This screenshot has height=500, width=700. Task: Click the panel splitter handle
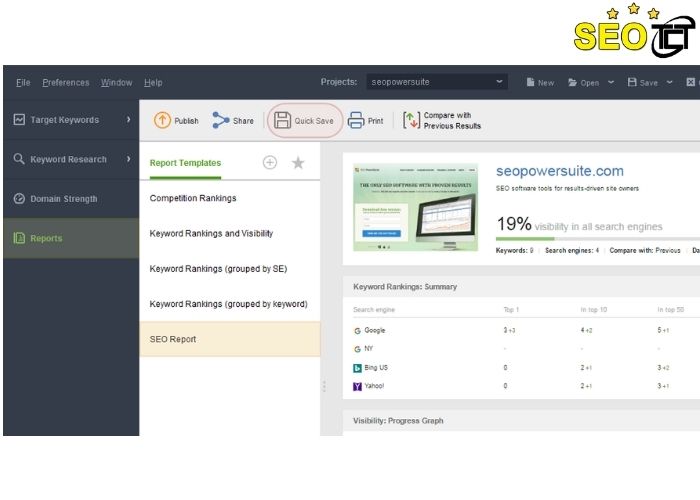[324, 386]
